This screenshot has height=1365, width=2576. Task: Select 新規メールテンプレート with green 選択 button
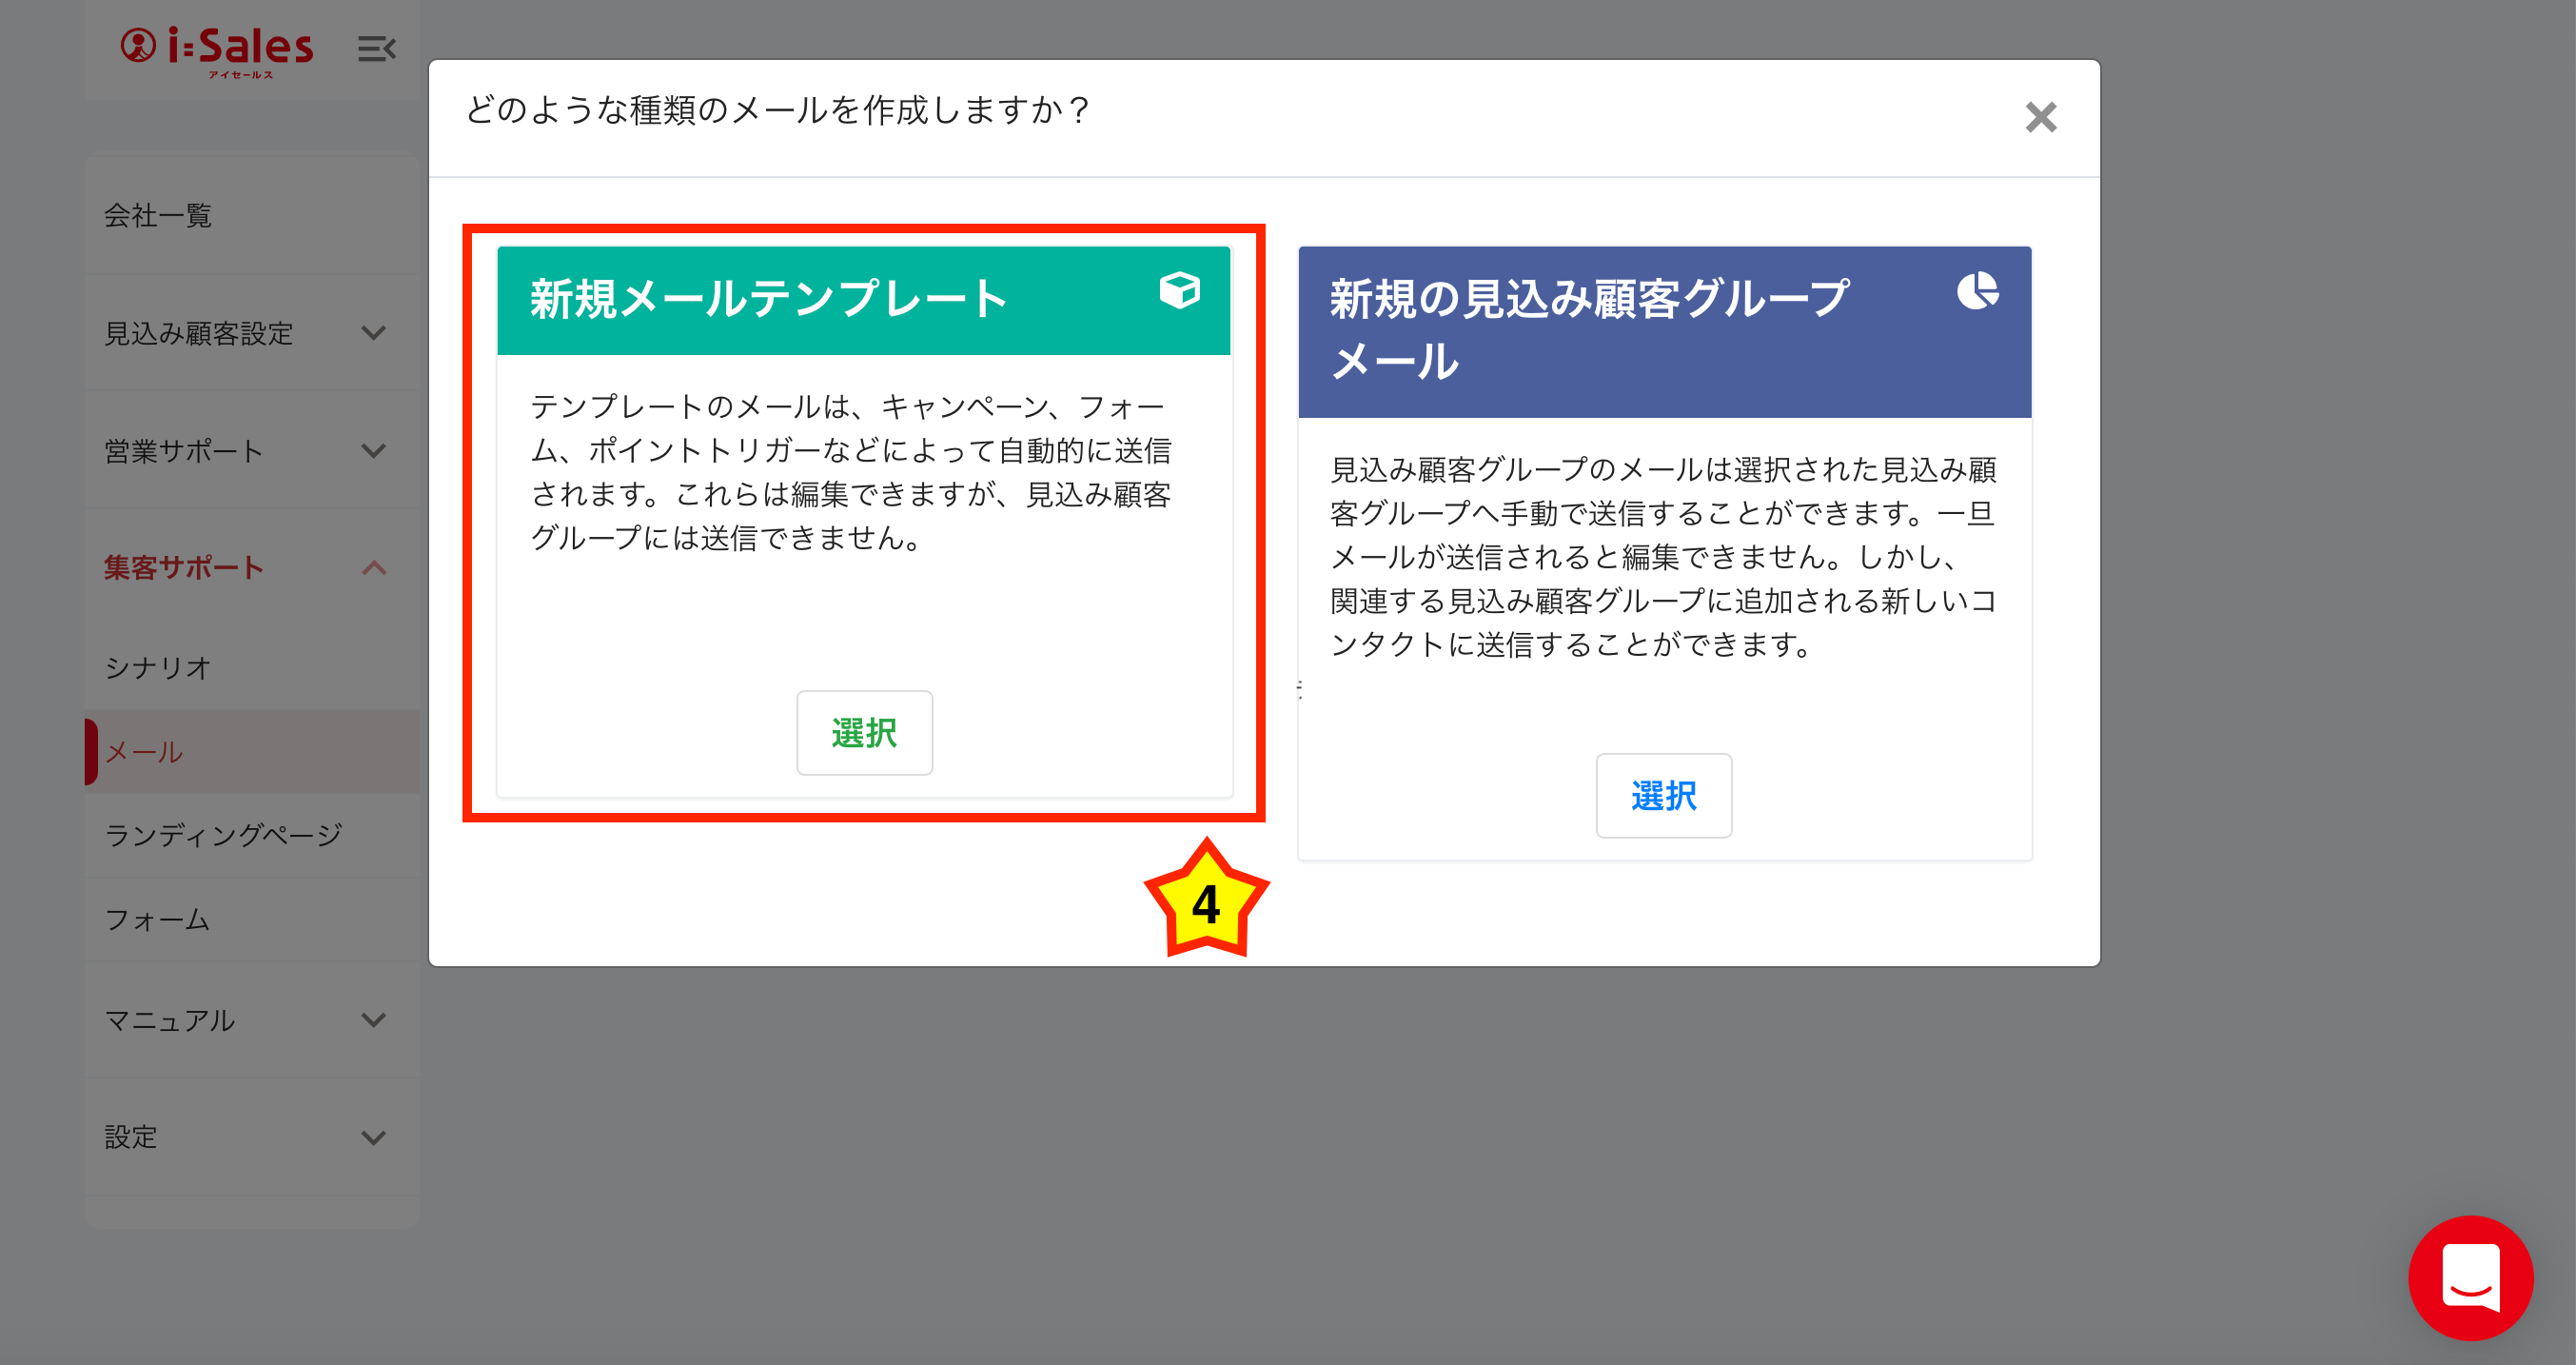pos(864,733)
